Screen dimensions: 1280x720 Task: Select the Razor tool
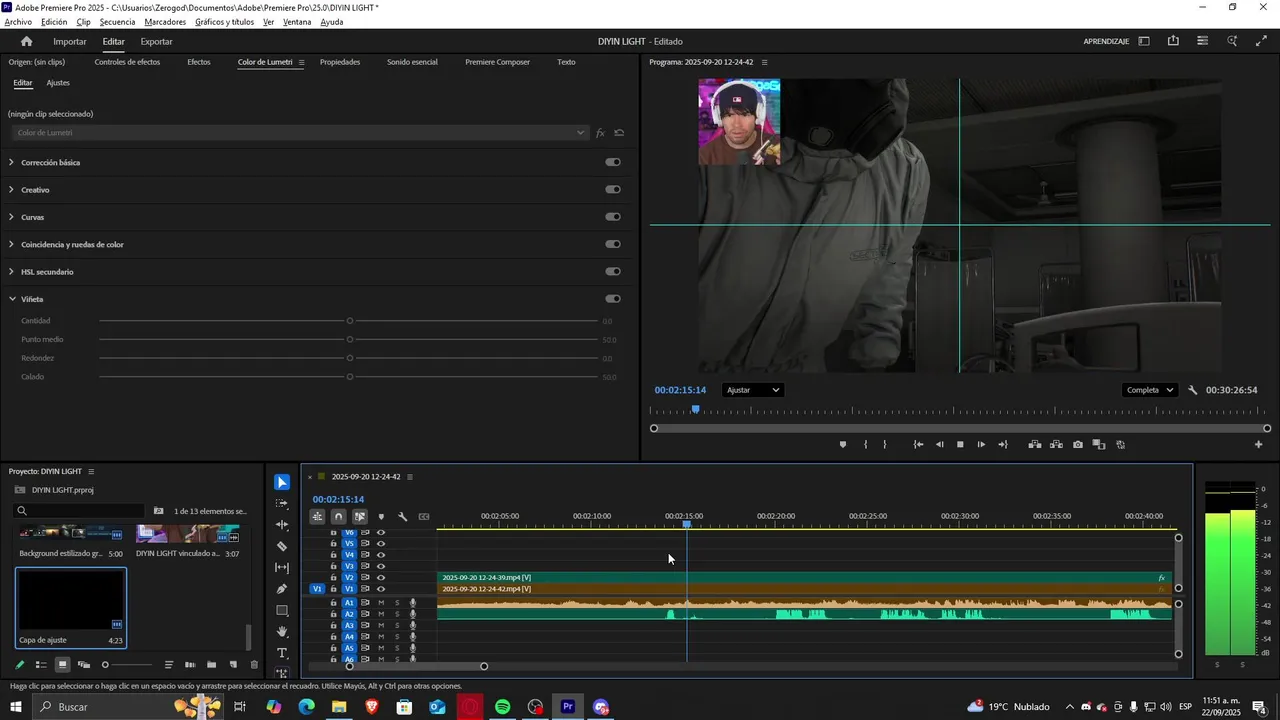282,546
